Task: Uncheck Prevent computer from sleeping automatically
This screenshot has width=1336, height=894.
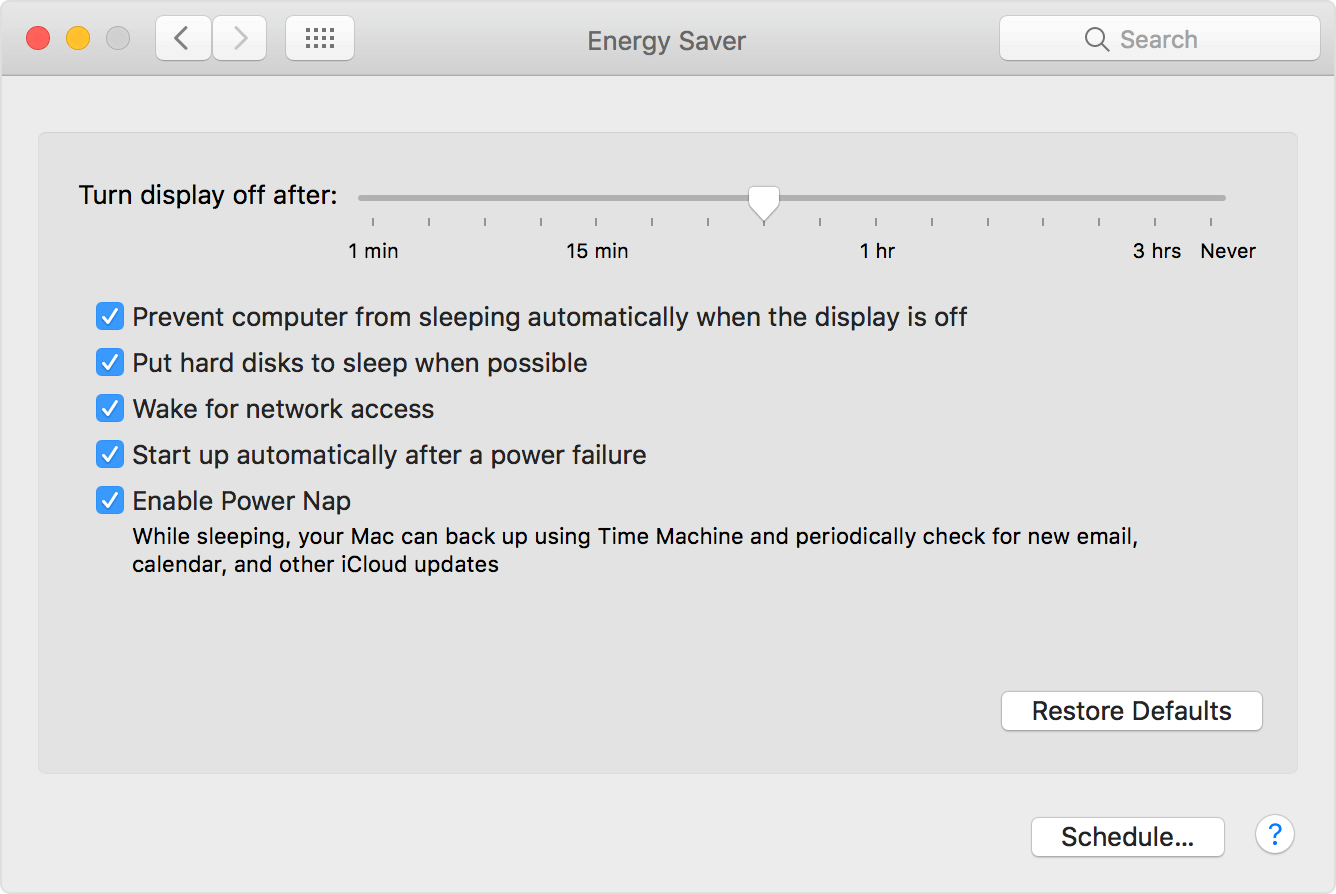Action: pos(109,317)
